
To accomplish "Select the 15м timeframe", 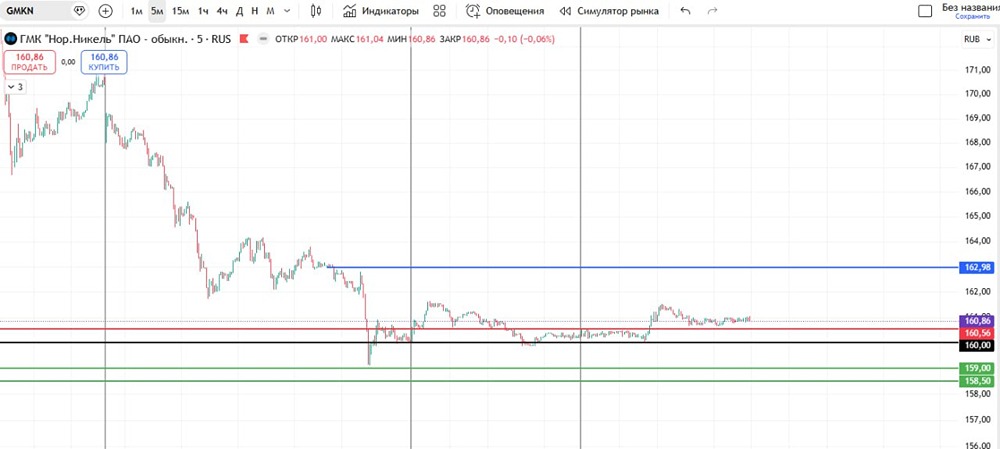I will (180, 11).
